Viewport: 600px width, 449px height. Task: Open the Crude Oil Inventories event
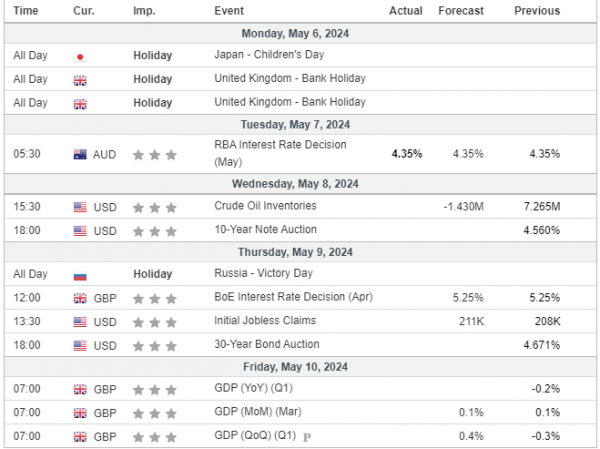(265, 206)
